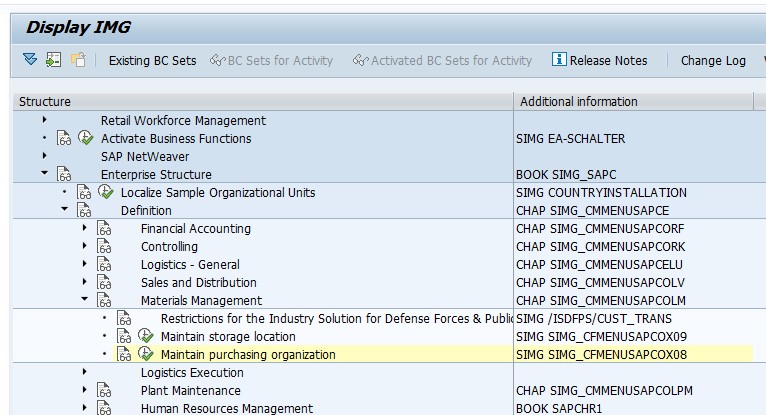Expand Logistics Execution node

pos(85,372)
